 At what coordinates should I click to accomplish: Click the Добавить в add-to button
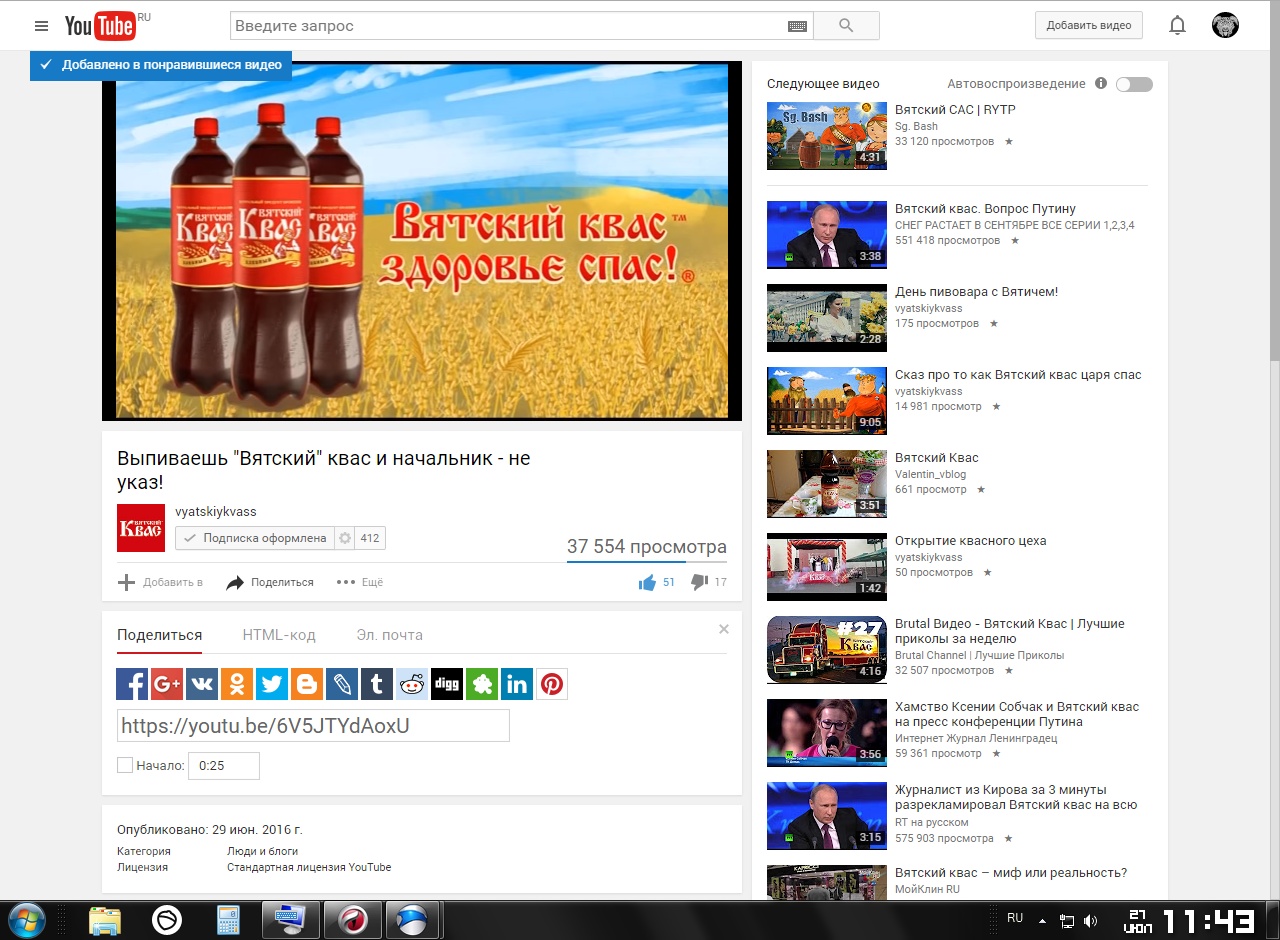(x=161, y=582)
